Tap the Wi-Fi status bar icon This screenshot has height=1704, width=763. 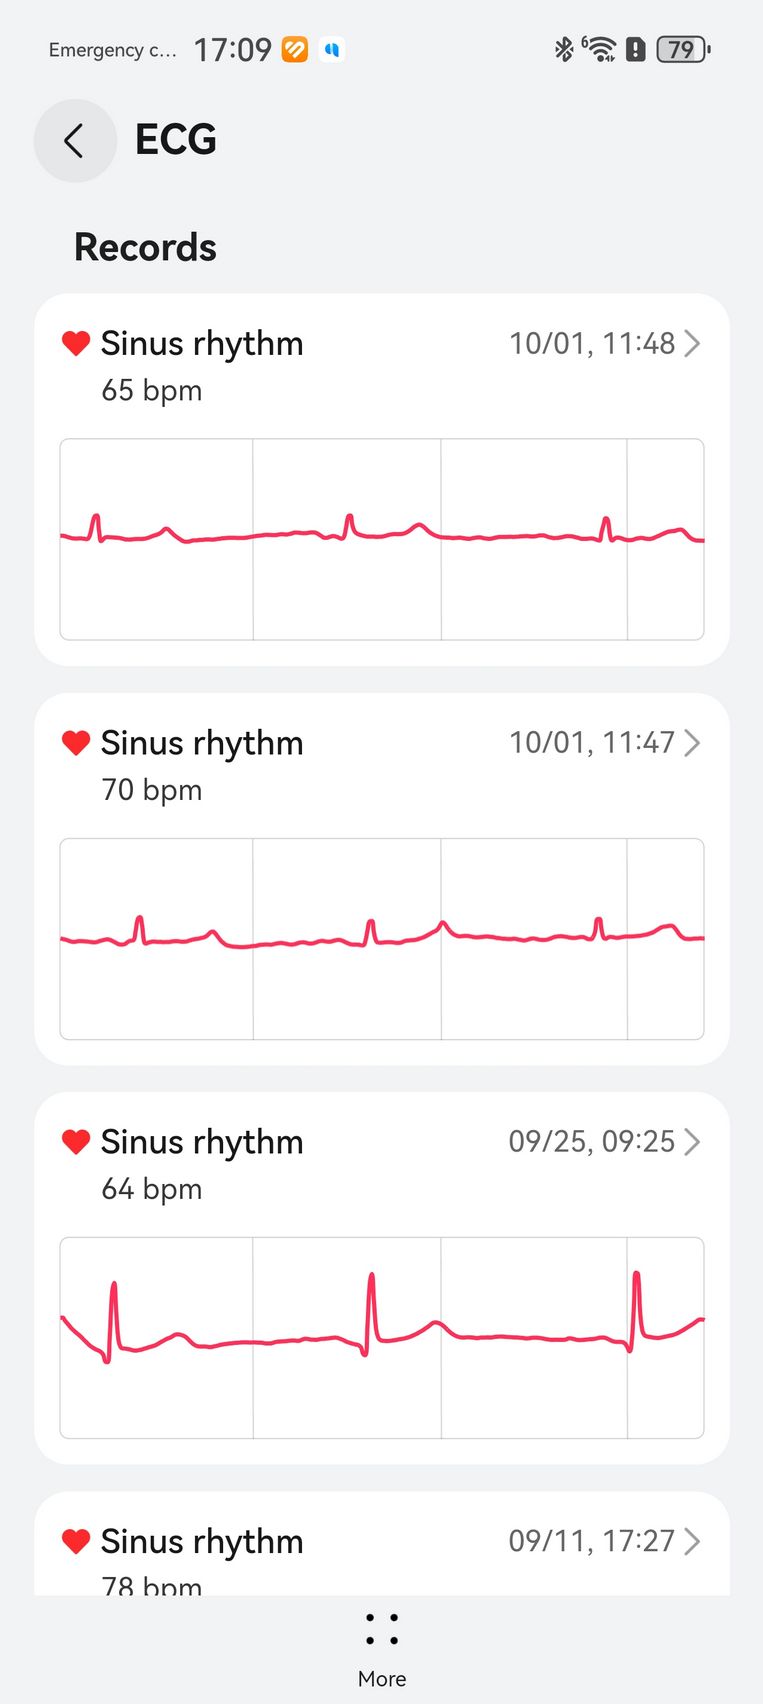(599, 49)
